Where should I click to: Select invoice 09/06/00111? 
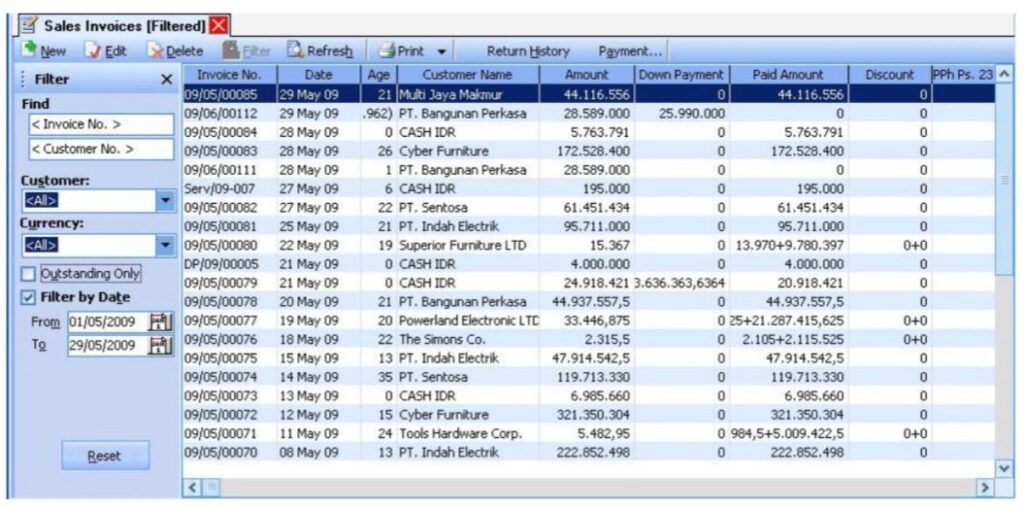[220, 170]
